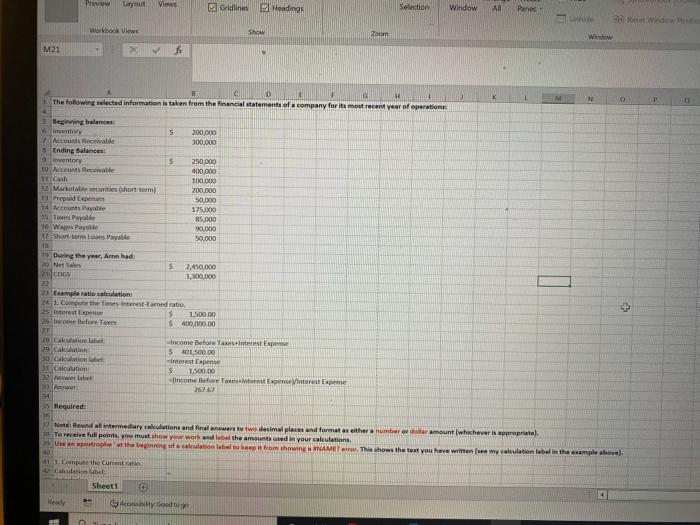Select column M header
This screenshot has width=700, height=525.
[558, 99]
